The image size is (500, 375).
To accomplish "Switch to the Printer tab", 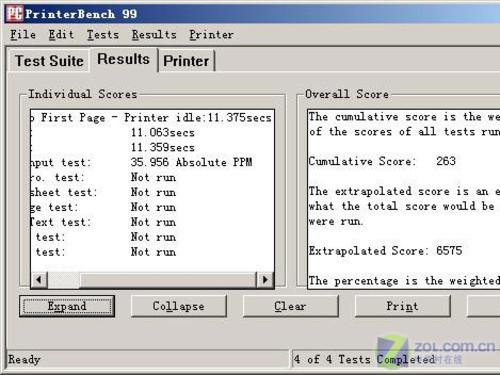I will pos(186,61).
